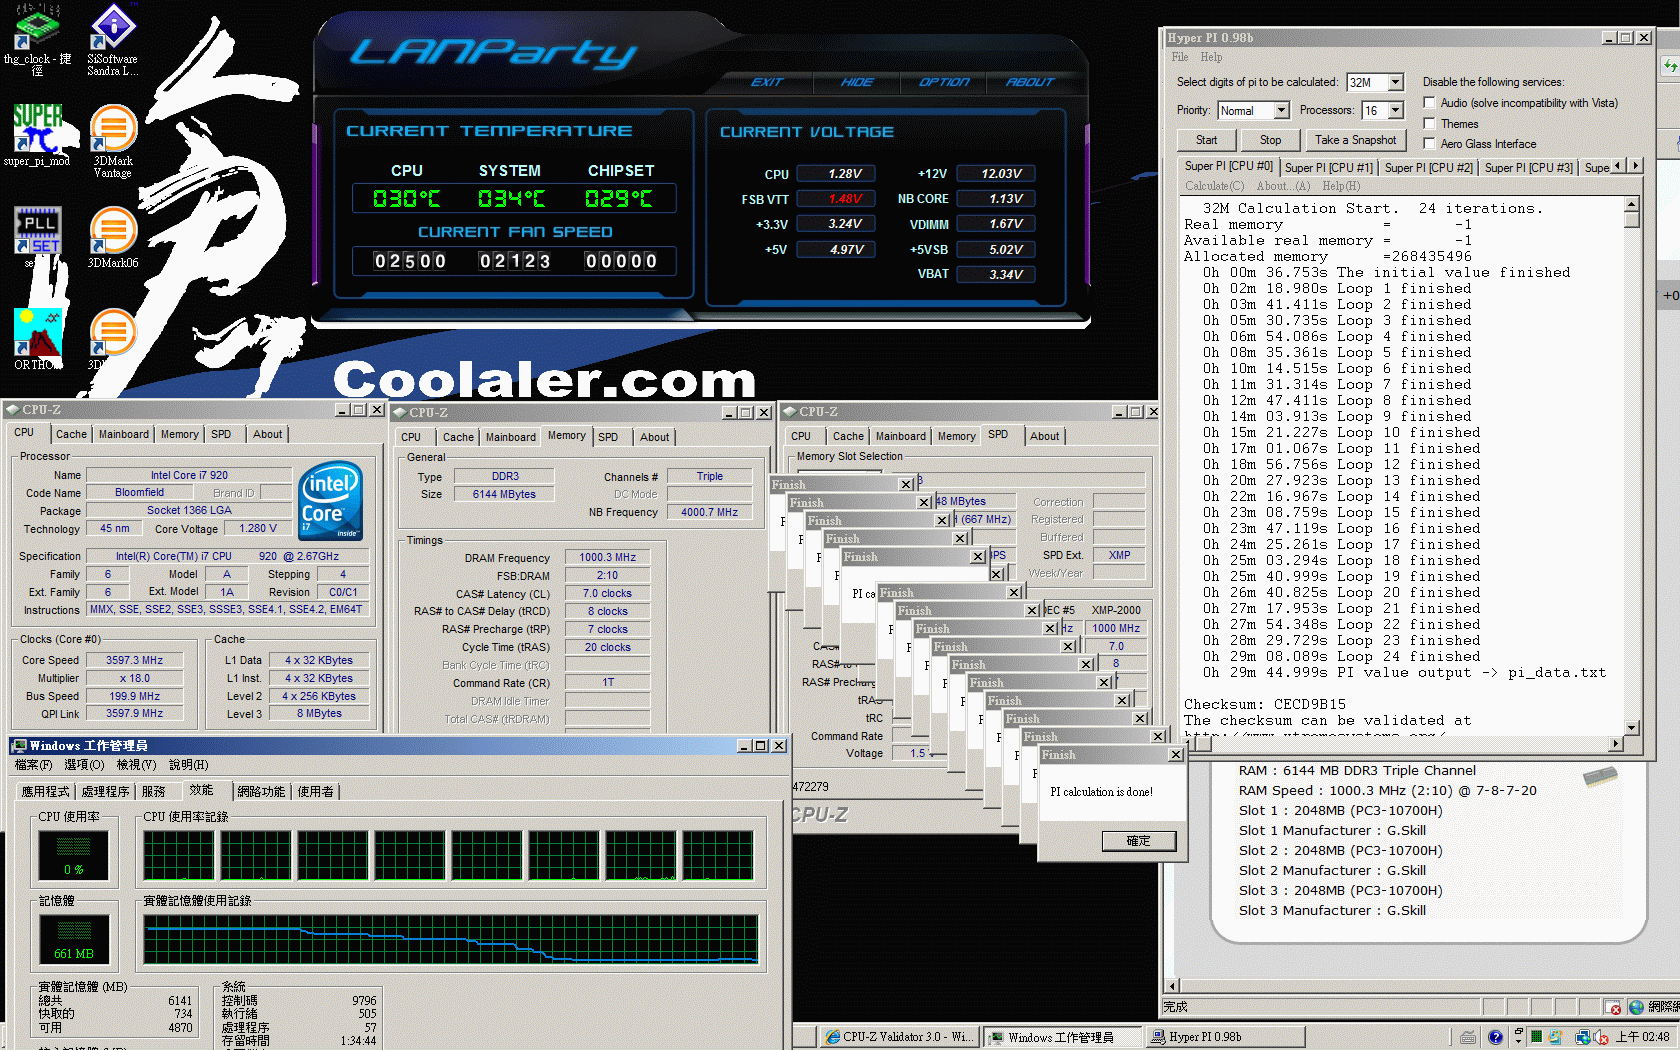Click Hyper PI log scroll up arrow
This screenshot has height=1050, width=1680.
[1632, 204]
